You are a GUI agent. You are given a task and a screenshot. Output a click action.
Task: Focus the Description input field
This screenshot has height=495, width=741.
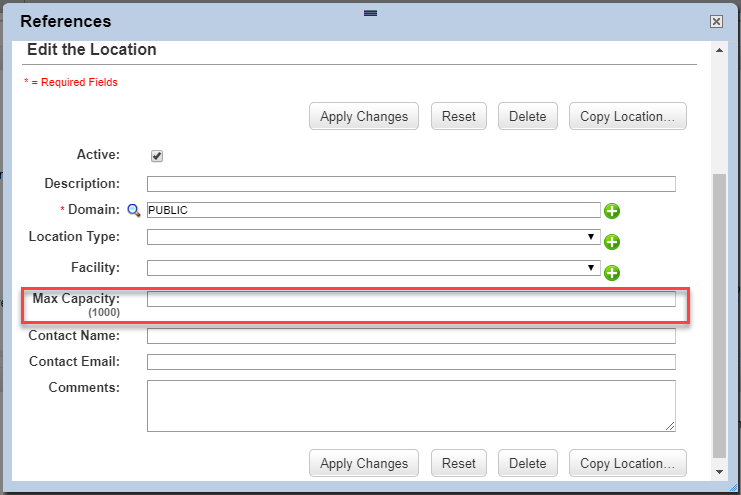(x=411, y=184)
